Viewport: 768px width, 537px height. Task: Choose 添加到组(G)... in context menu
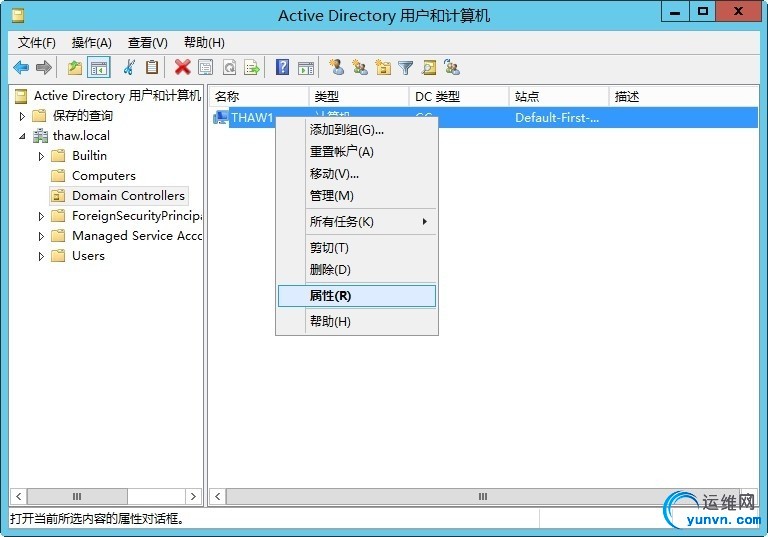tap(357, 130)
